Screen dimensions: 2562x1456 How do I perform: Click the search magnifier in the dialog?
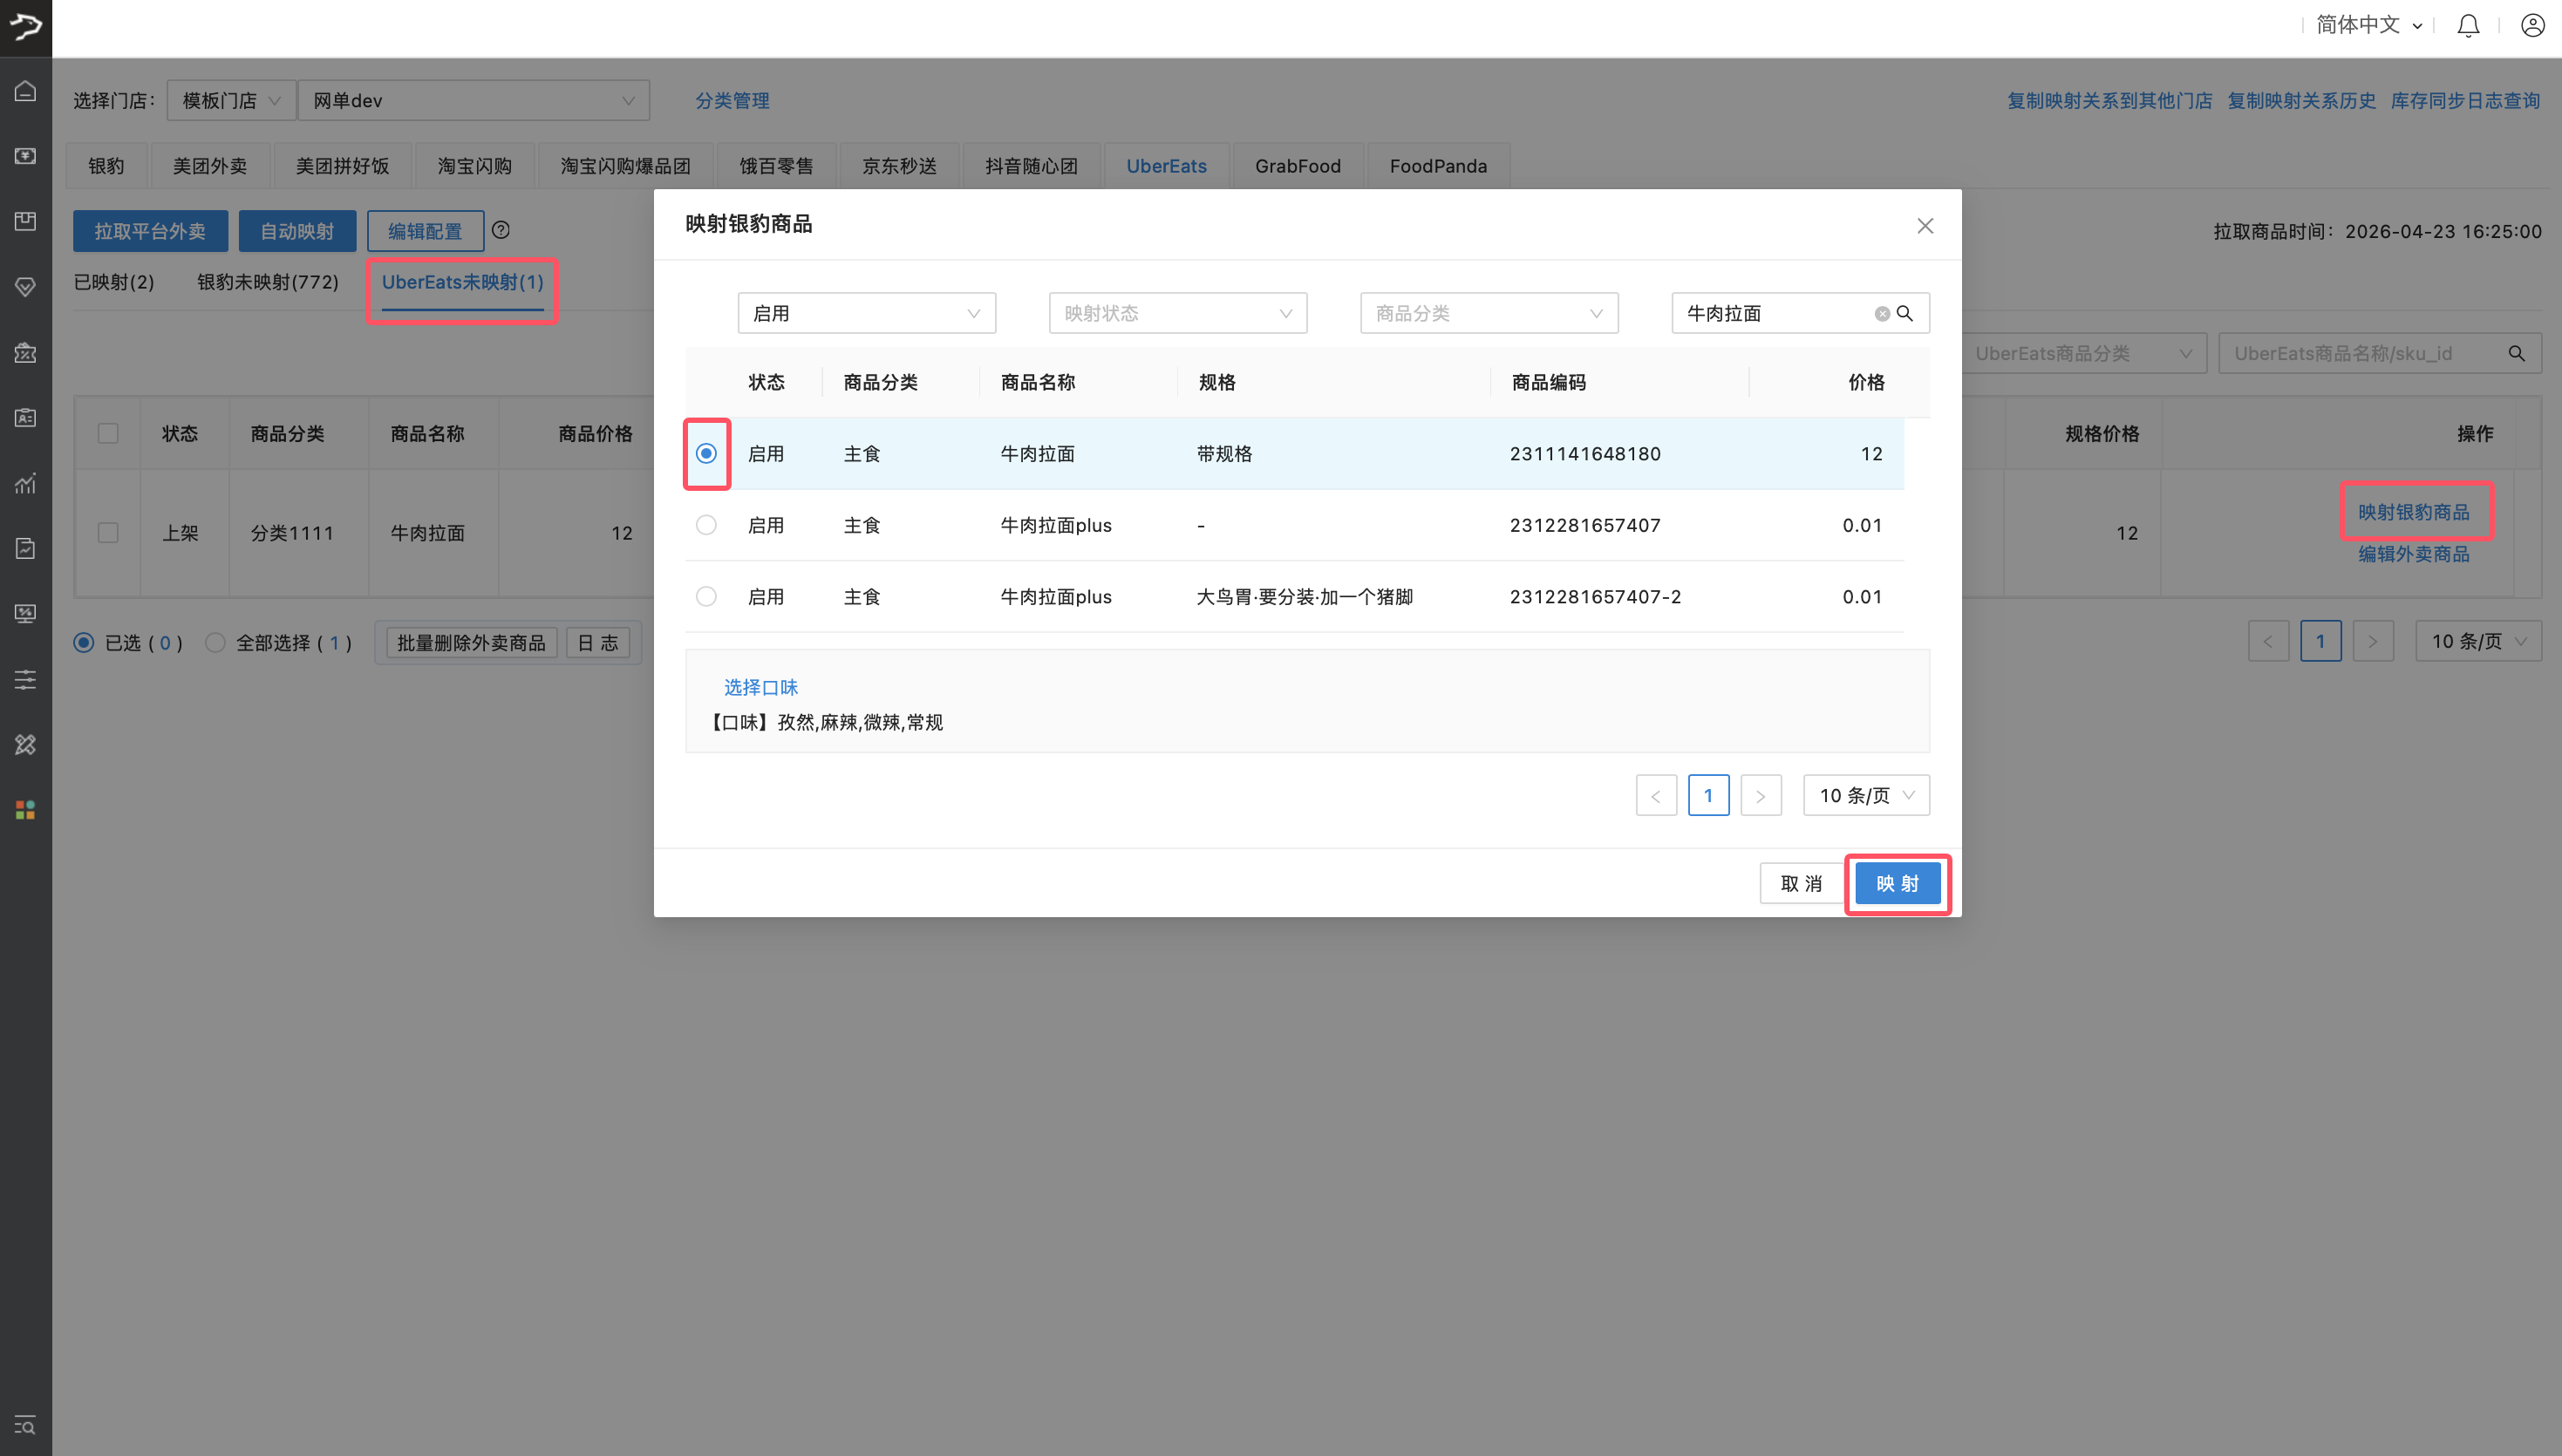(x=1905, y=313)
